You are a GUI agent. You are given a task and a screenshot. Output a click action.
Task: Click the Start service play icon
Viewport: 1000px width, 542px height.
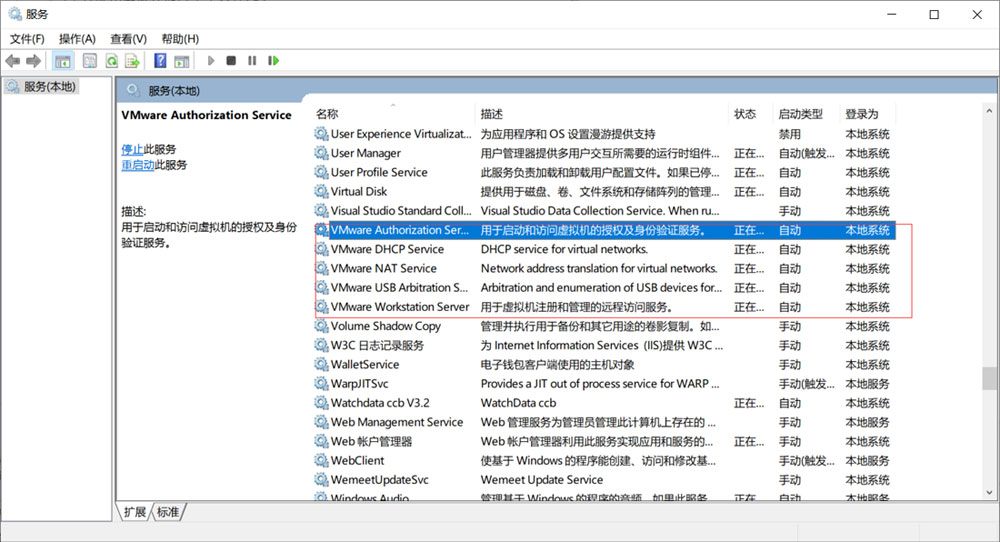point(210,61)
